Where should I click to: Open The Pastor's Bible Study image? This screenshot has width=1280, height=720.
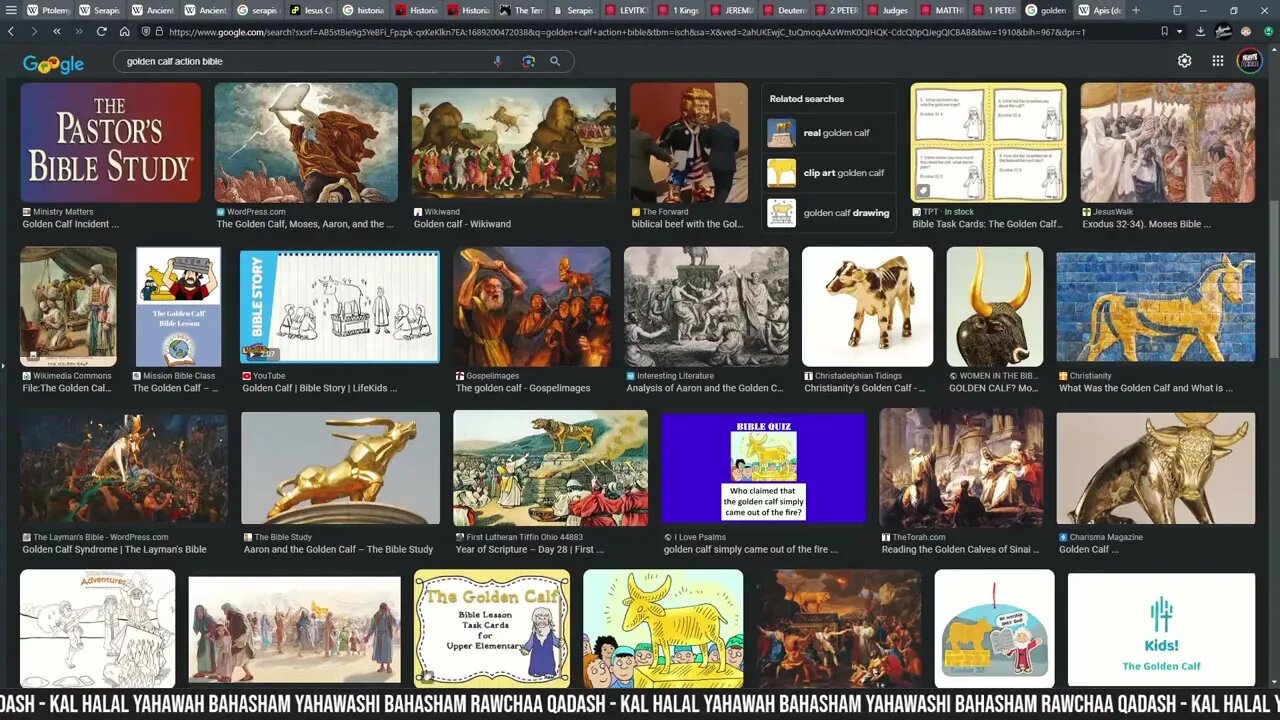[x=110, y=142]
